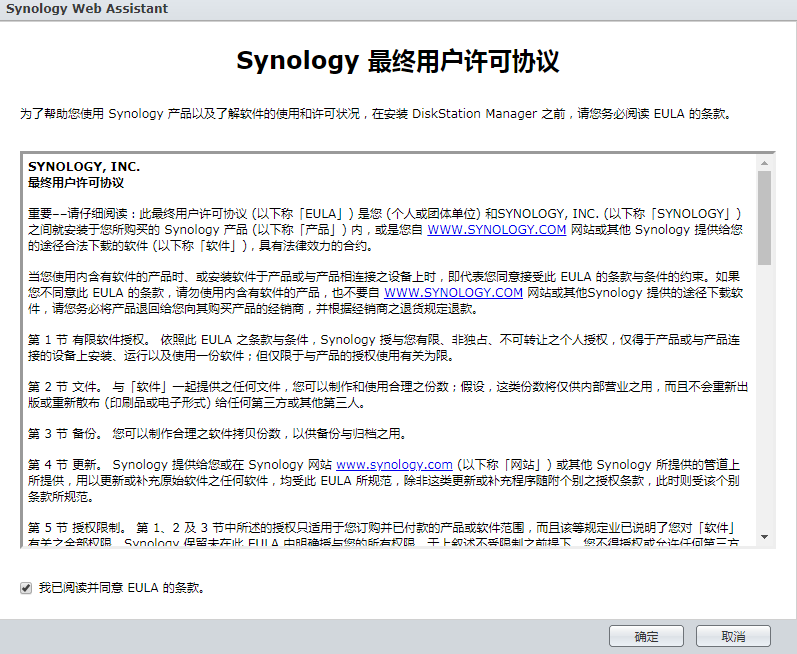Click the EULA scrollbar up arrow

tap(764, 162)
